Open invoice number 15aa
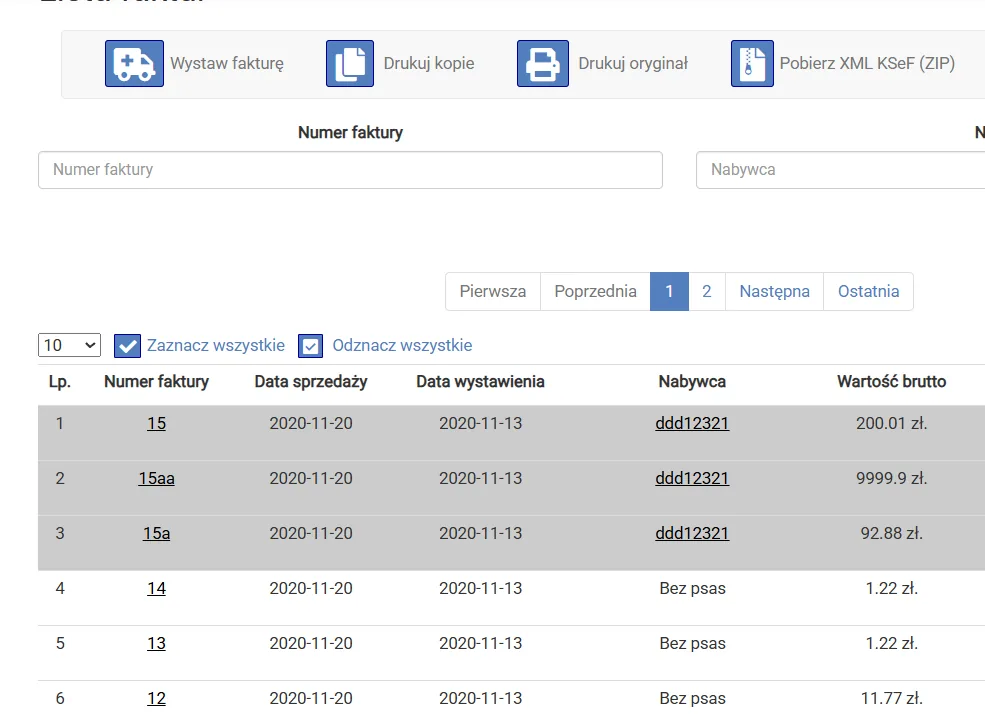This screenshot has width=985, height=720. tap(156, 479)
